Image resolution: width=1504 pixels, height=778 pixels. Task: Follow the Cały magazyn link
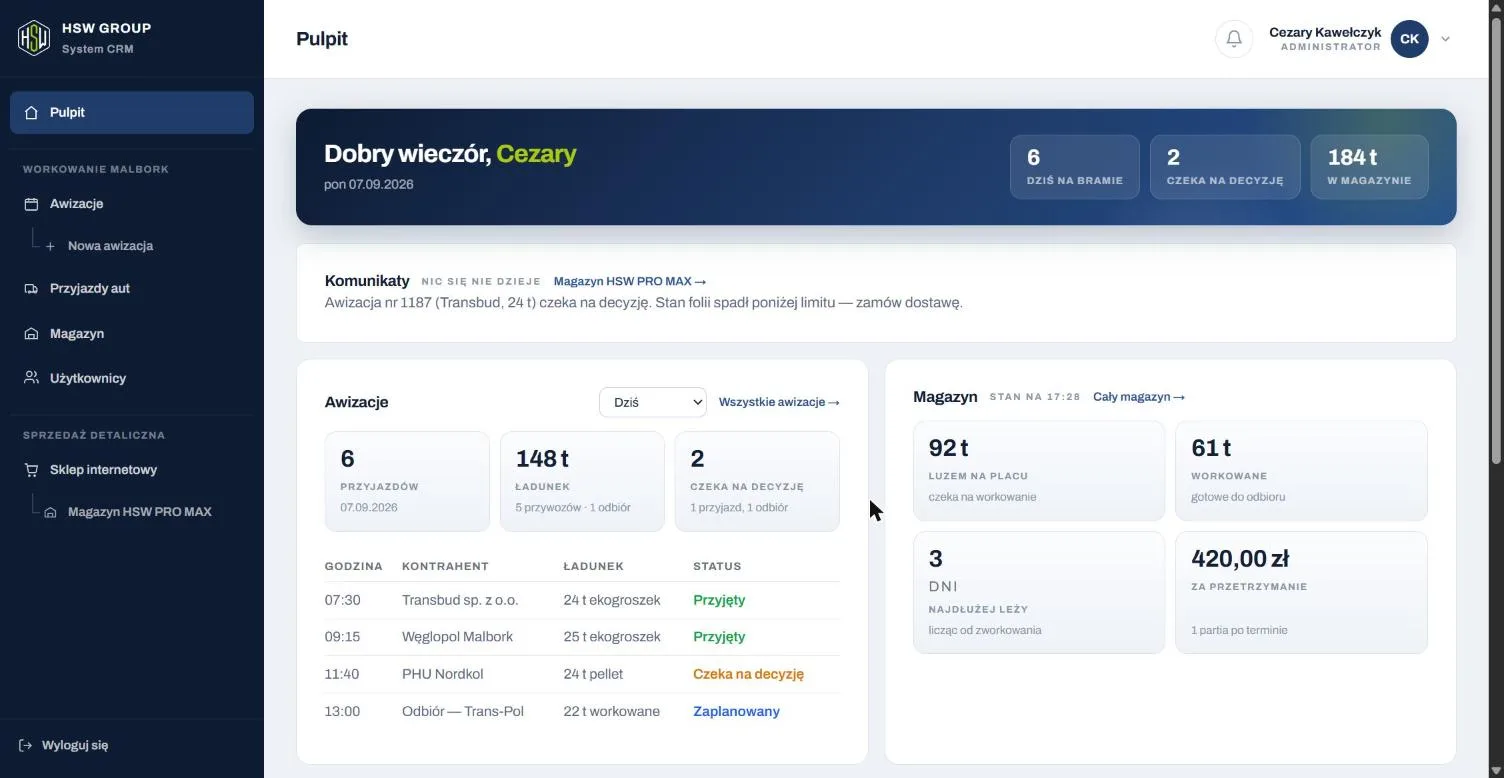point(1139,397)
